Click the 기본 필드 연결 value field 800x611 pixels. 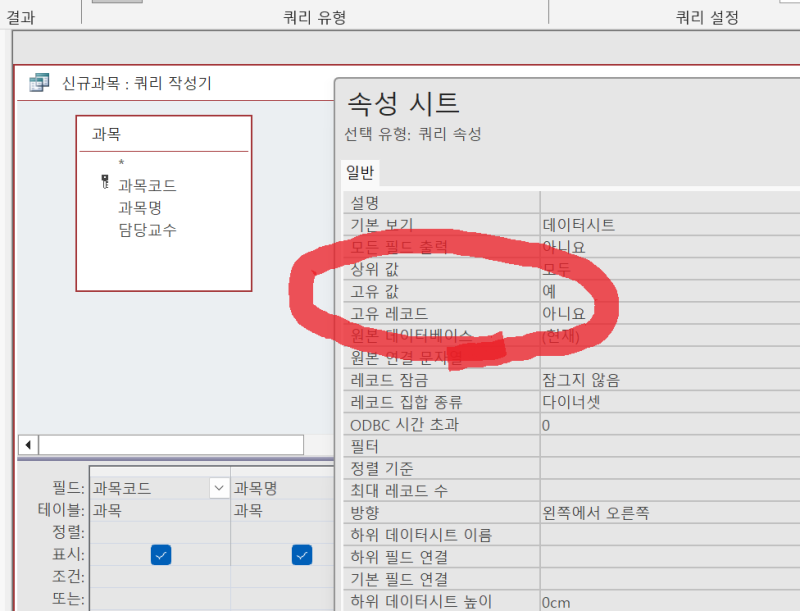(x=670, y=579)
